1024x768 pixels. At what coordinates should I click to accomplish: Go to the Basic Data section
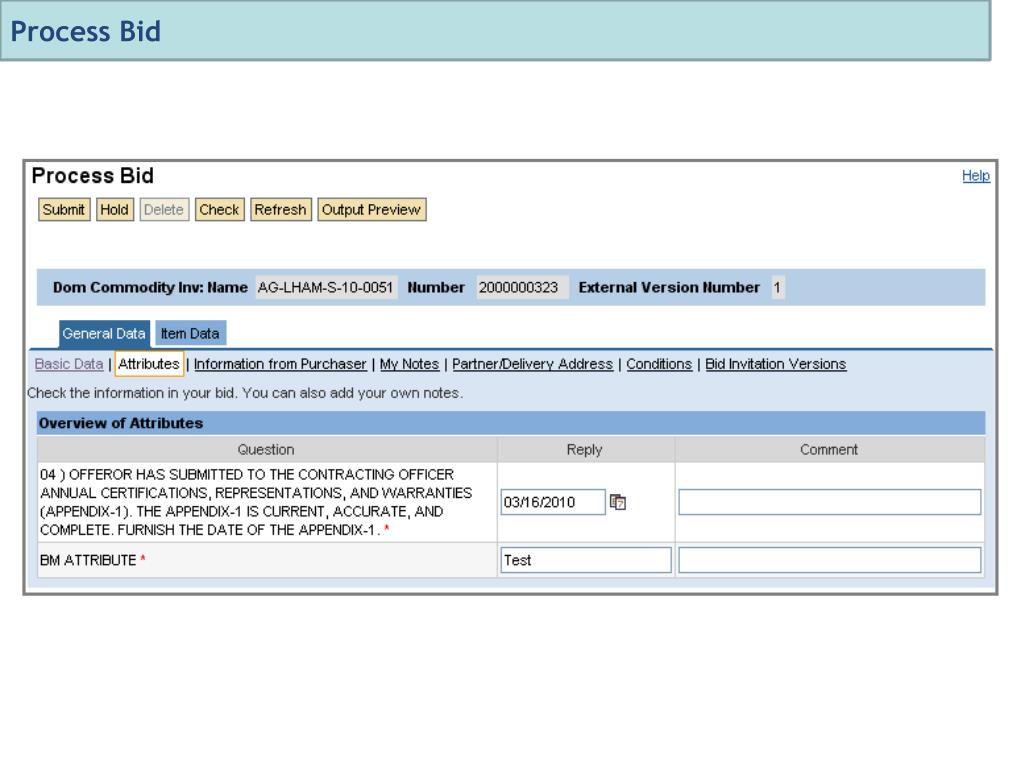click(69, 364)
